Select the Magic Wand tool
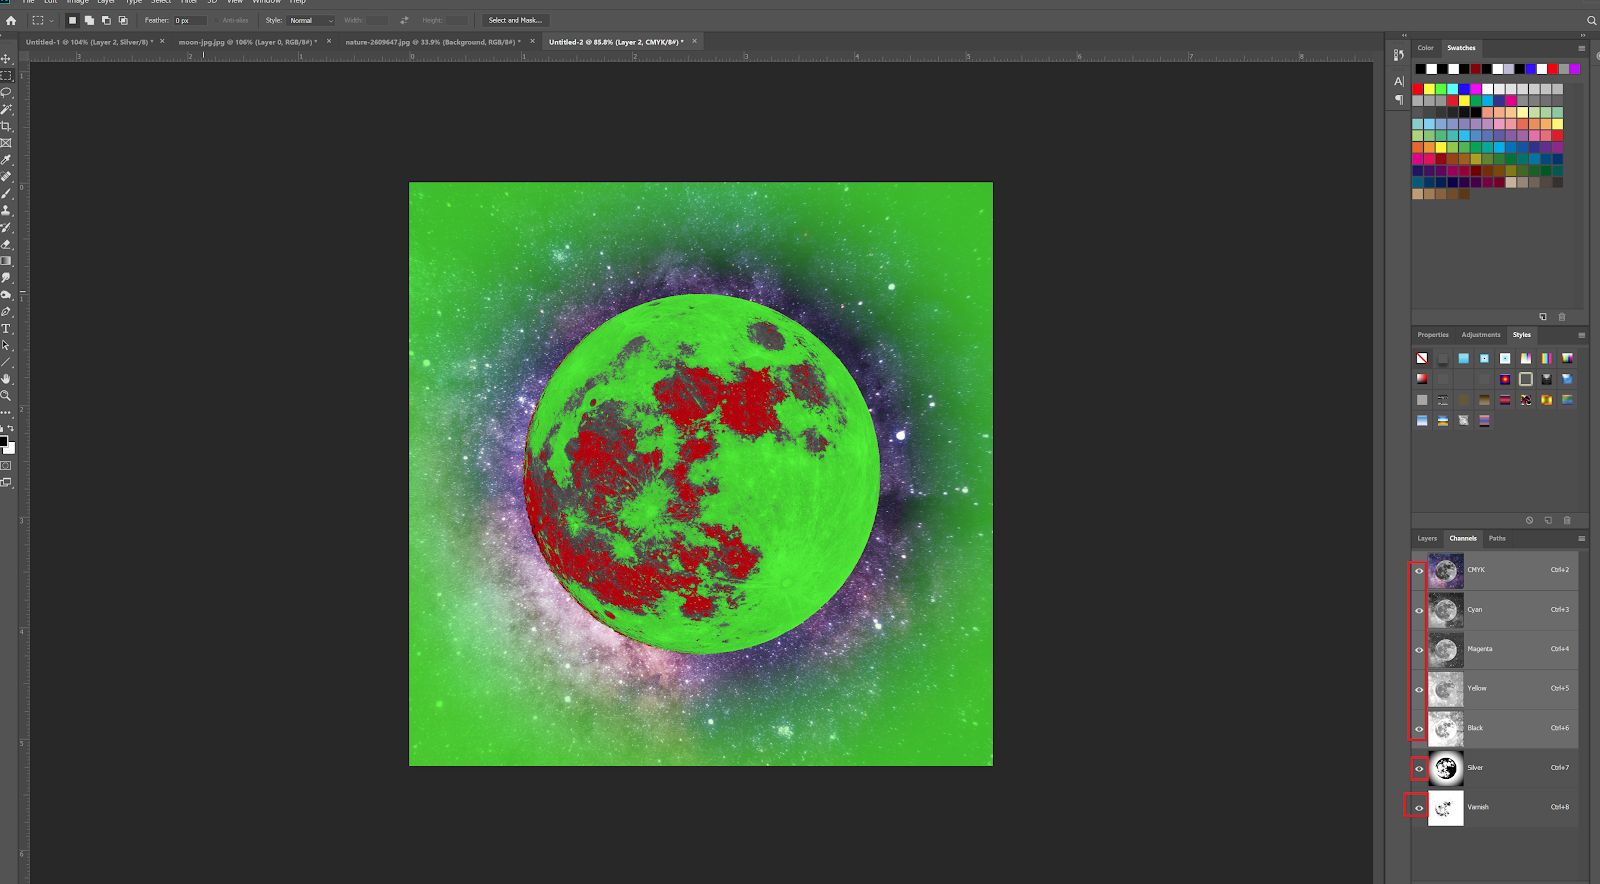1600x884 pixels. coord(6,109)
